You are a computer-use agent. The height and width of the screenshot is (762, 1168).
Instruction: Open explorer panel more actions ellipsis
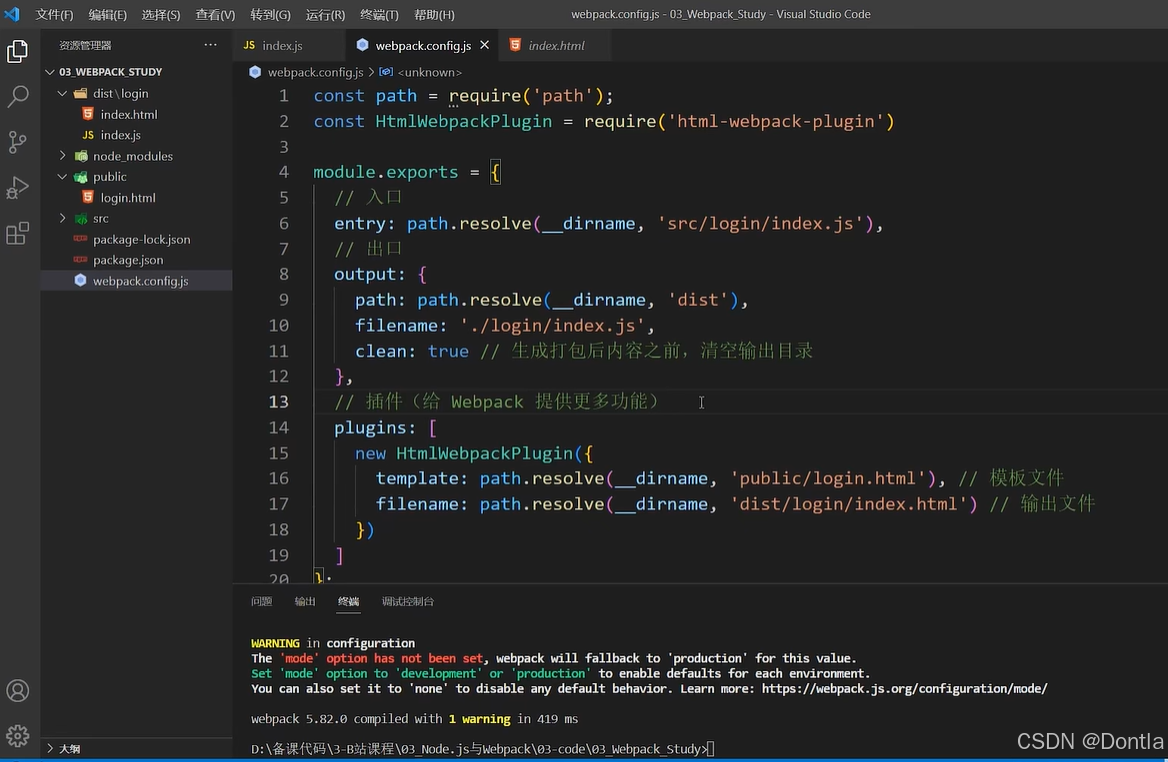click(x=211, y=45)
